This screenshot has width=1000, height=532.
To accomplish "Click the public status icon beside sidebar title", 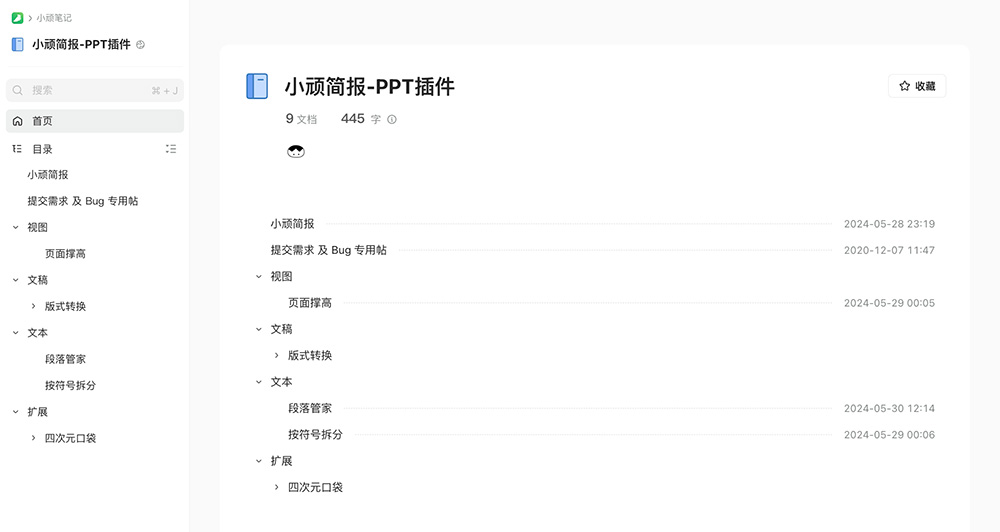I will click(140, 45).
